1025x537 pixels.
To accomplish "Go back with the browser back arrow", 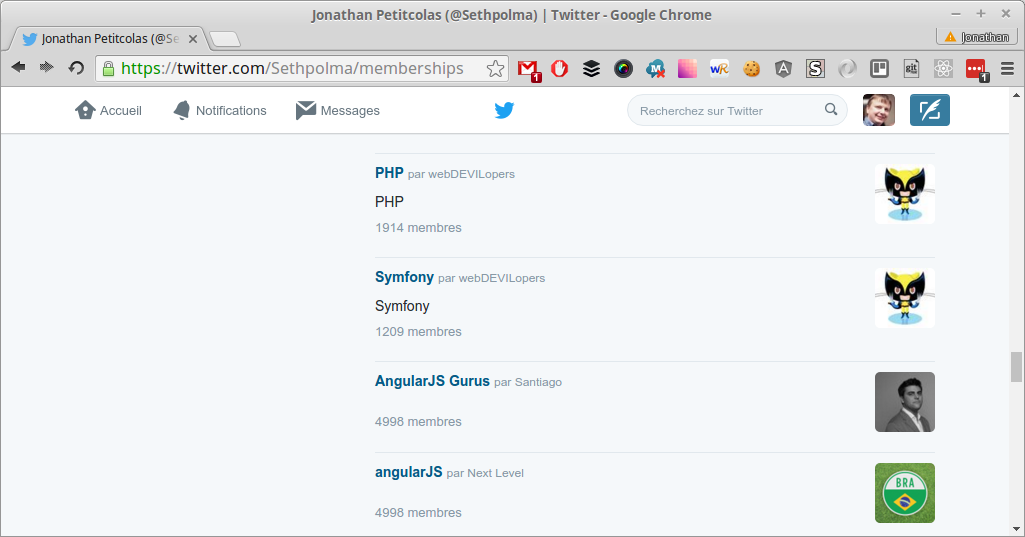I will pos(18,67).
